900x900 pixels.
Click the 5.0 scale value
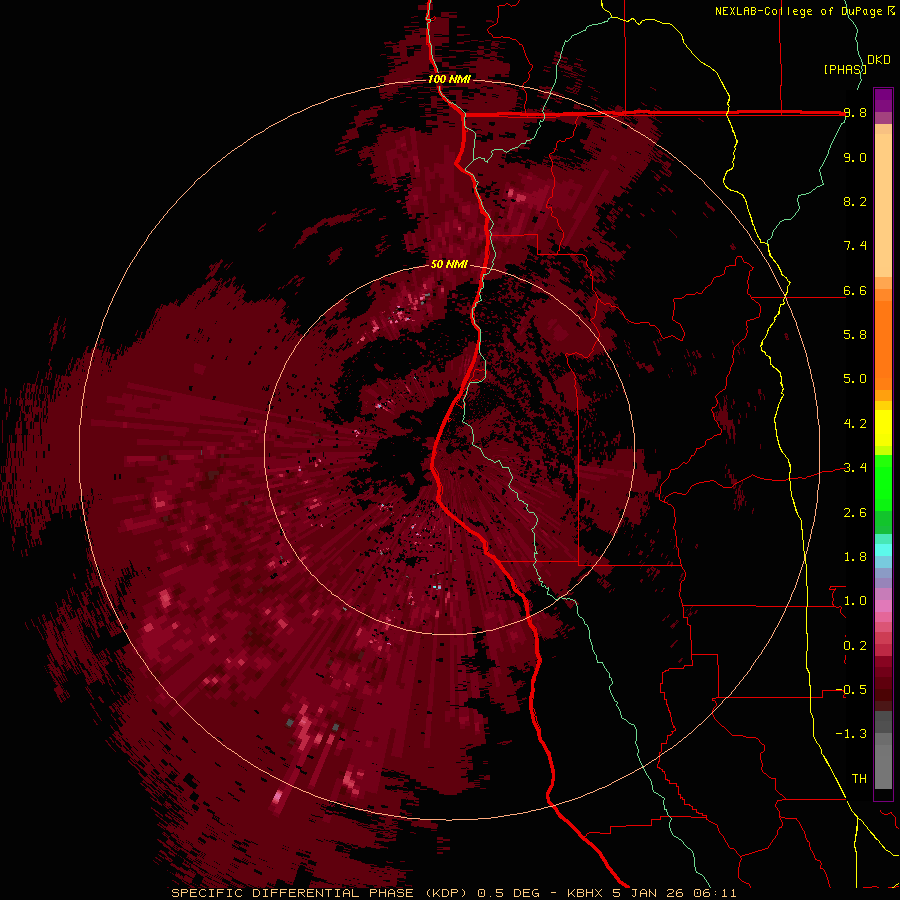(x=855, y=379)
